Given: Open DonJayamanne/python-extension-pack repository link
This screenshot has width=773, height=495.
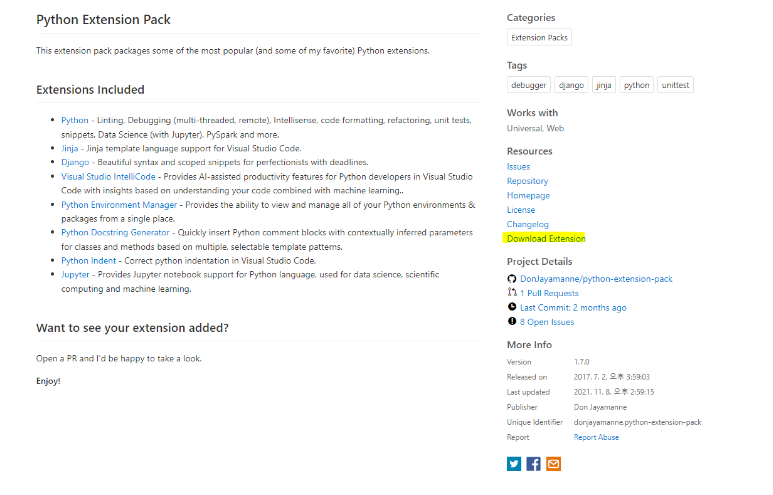Looking at the screenshot, I should (x=596, y=279).
